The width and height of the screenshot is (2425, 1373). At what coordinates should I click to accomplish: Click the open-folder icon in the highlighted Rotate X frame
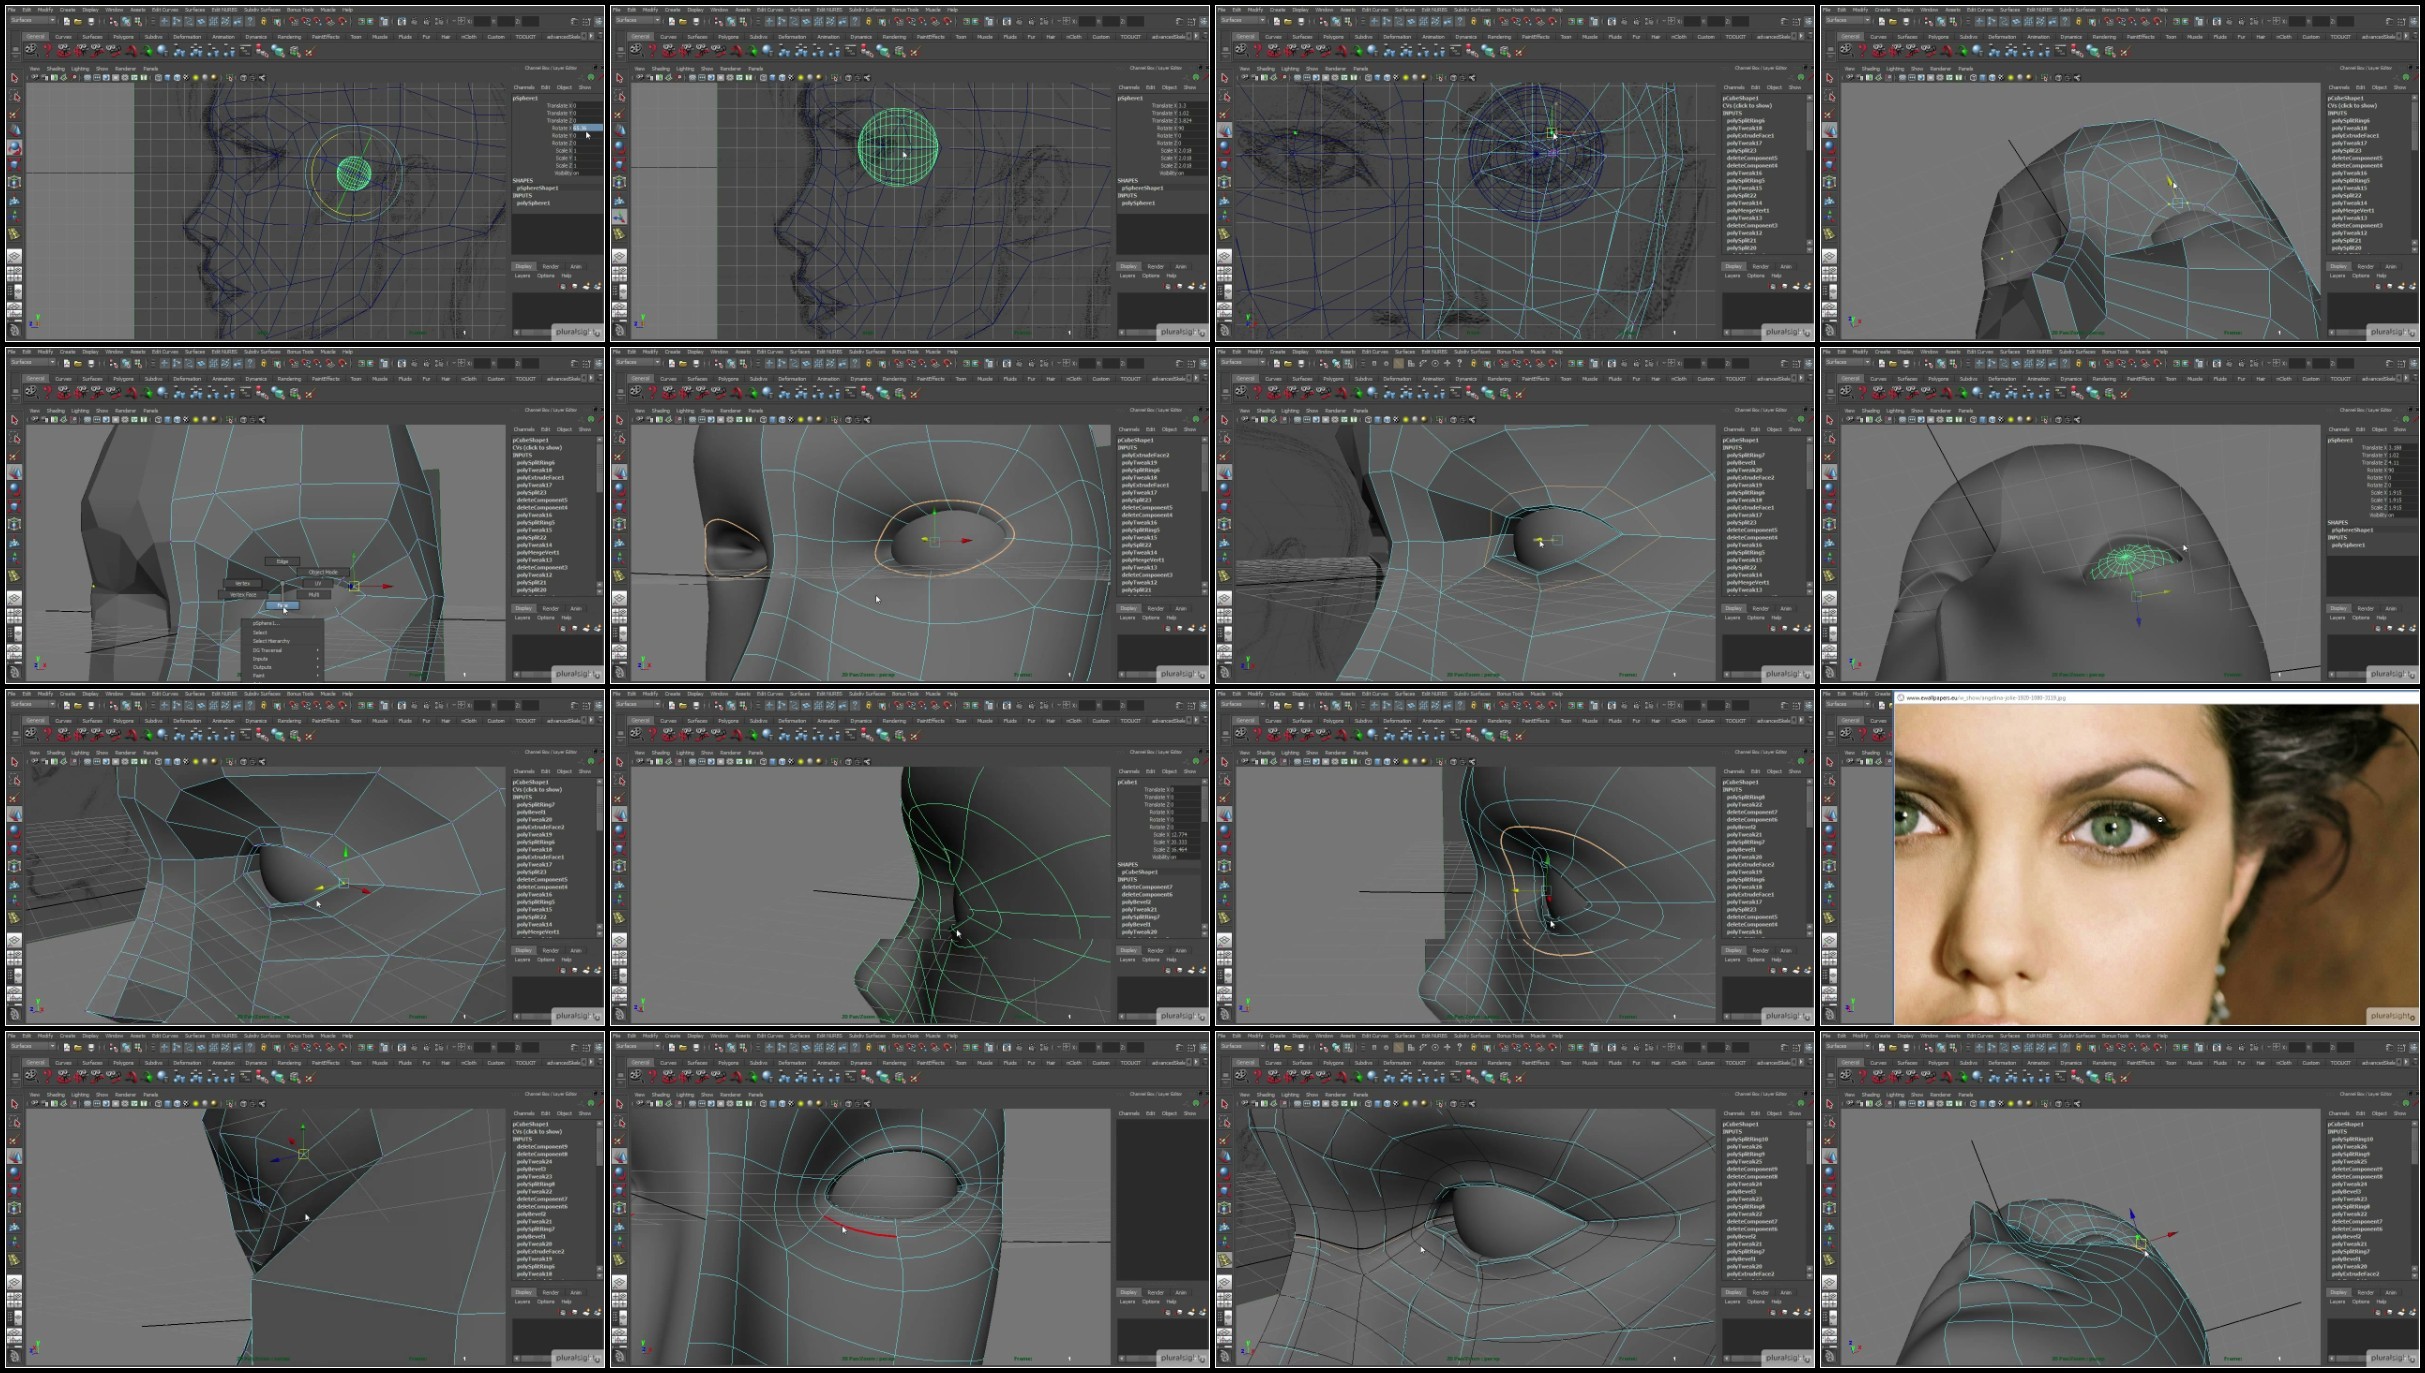click(78, 21)
